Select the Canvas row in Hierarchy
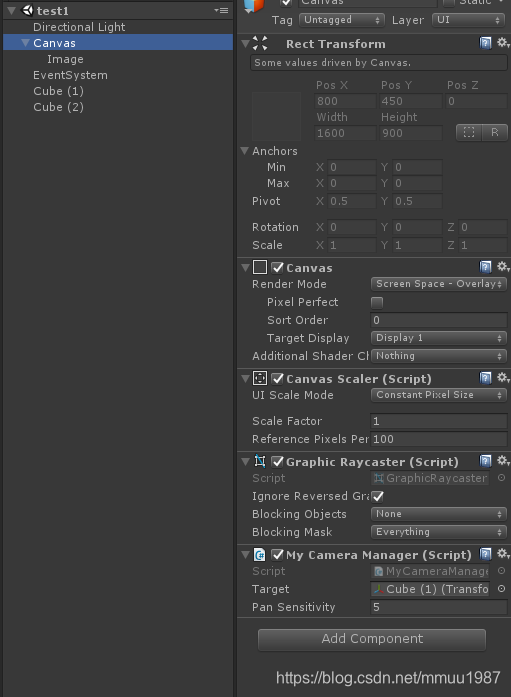Screen dimensions: 511x697 pyautogui.click(x=118, y=43)
